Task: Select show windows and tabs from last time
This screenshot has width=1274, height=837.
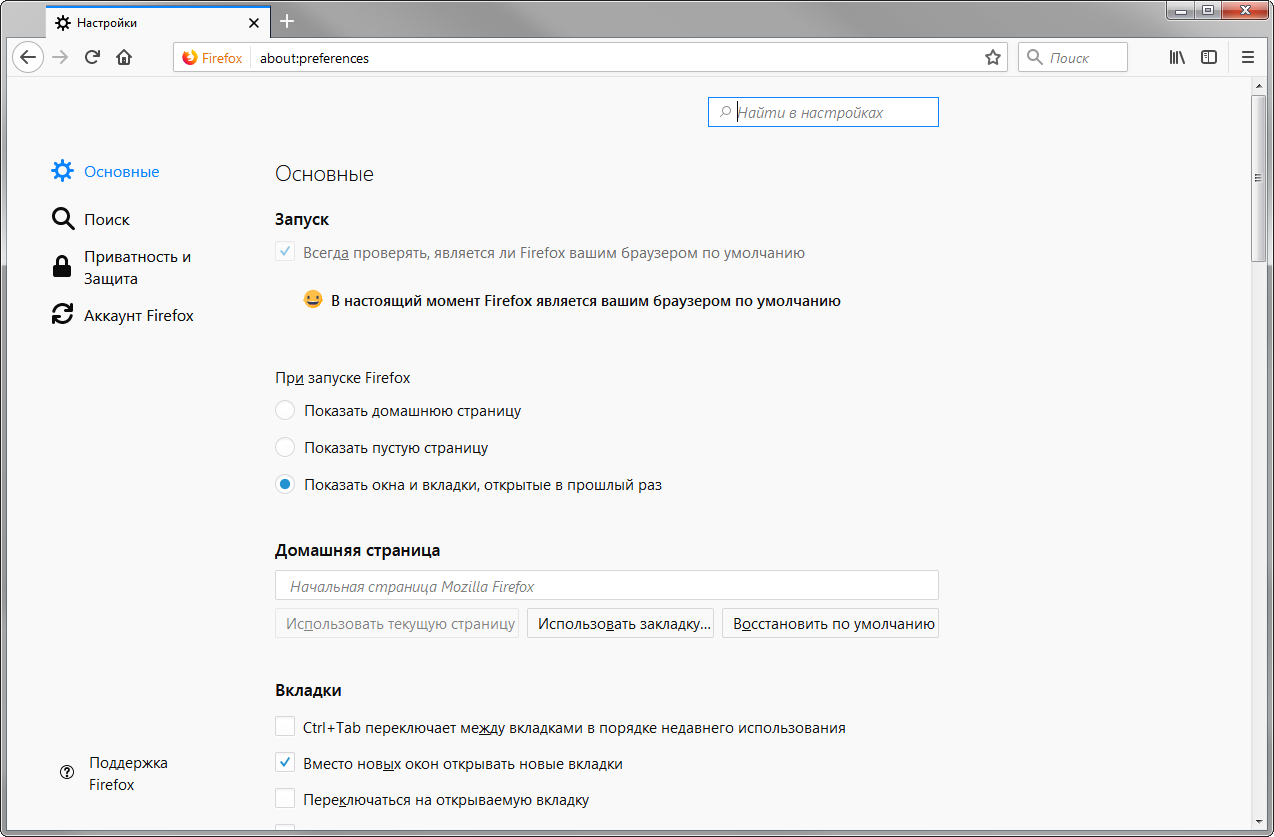Action: 285,484
